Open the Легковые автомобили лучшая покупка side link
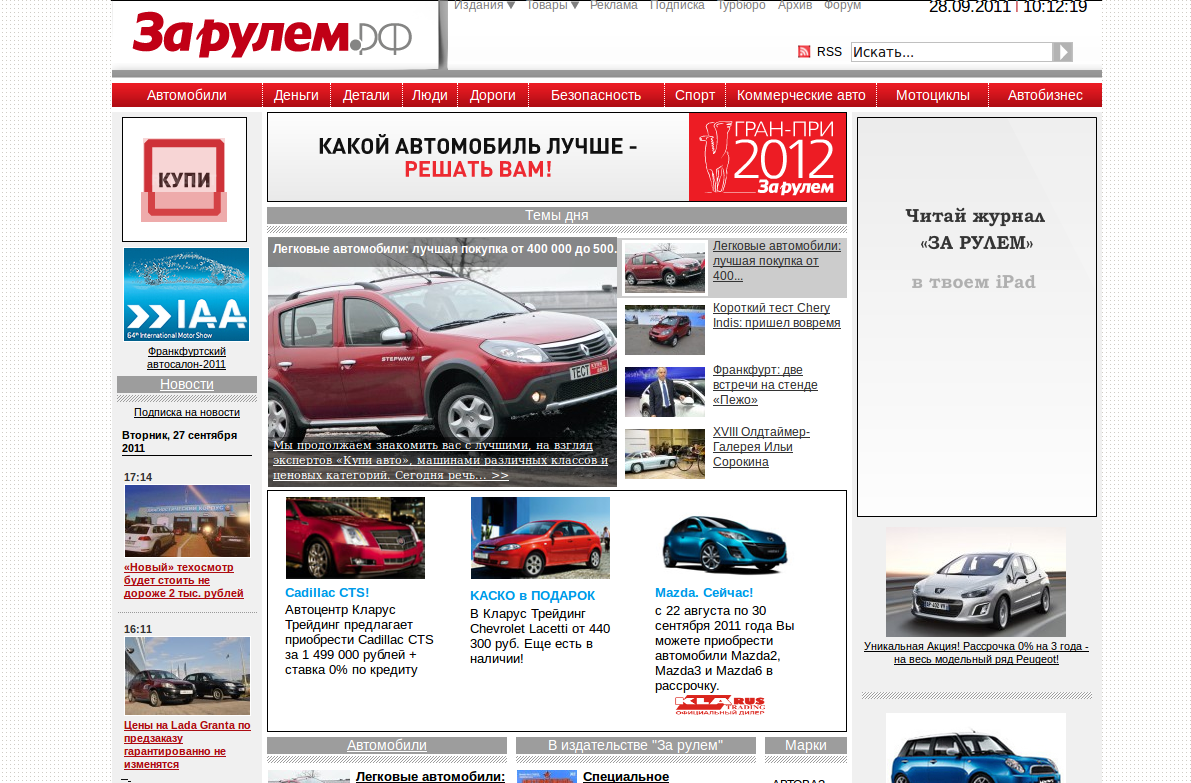The image size is (1191, 783). tap(777, 260)
